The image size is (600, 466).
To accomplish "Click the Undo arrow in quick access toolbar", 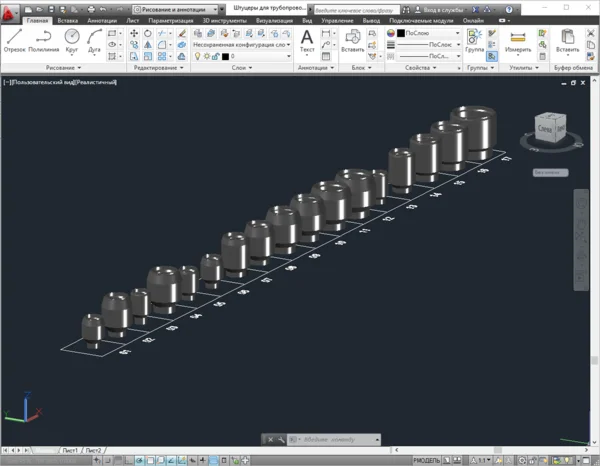I will pyautogui.click(x=103, y=9).
